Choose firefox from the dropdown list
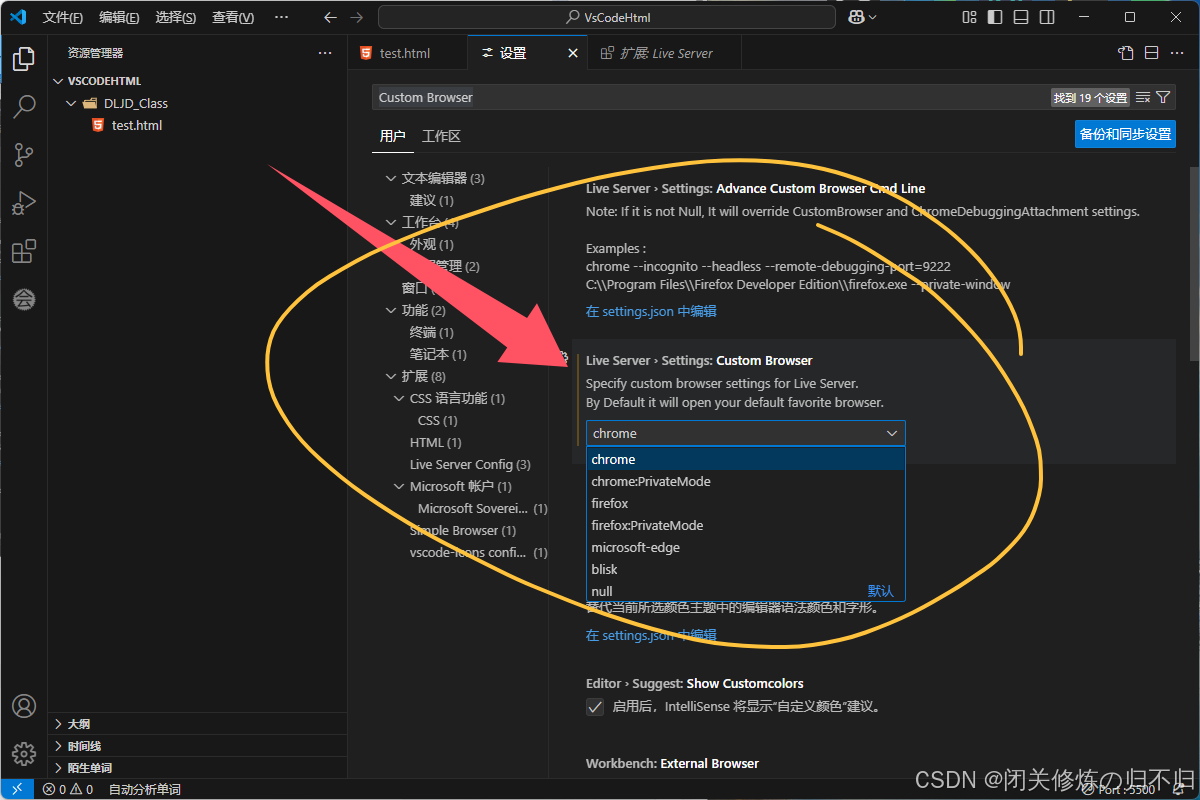This screenshot has height=800, width=1200. 745,503
